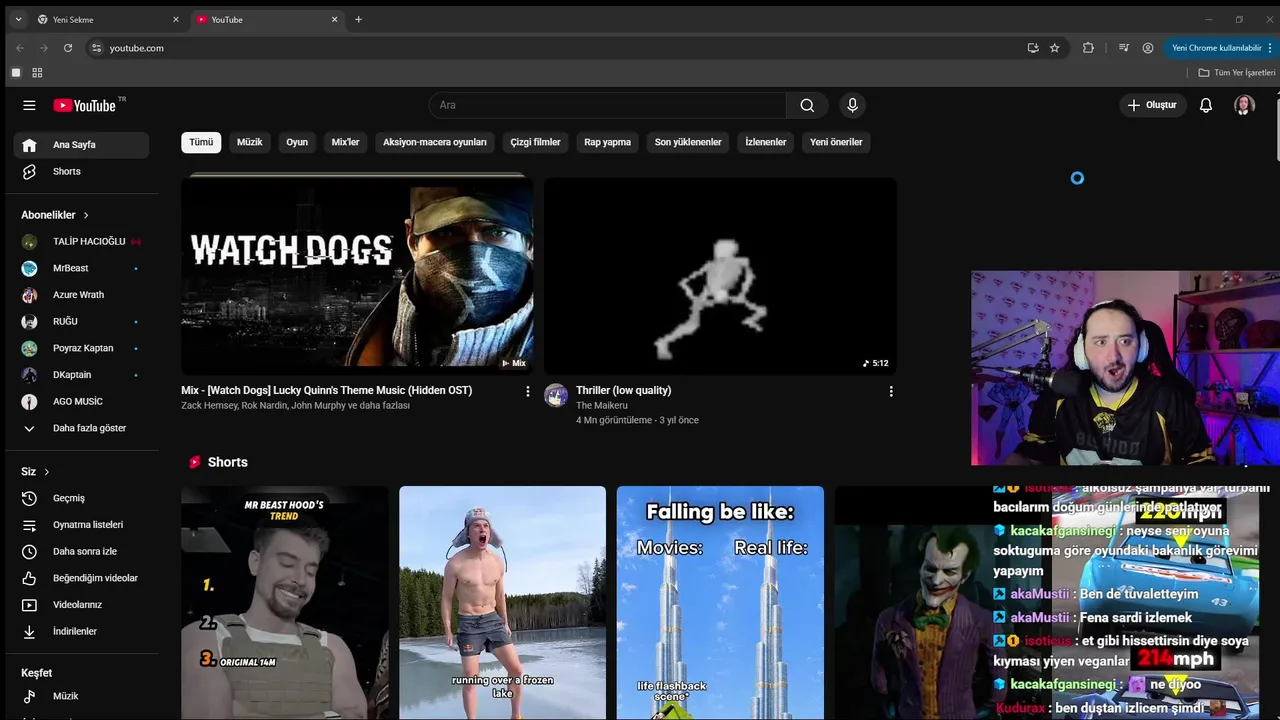Image resolution: width=1280 pixels, height=720 pixels.
Task: Click the YouTube logo
Action: (85, 105)
